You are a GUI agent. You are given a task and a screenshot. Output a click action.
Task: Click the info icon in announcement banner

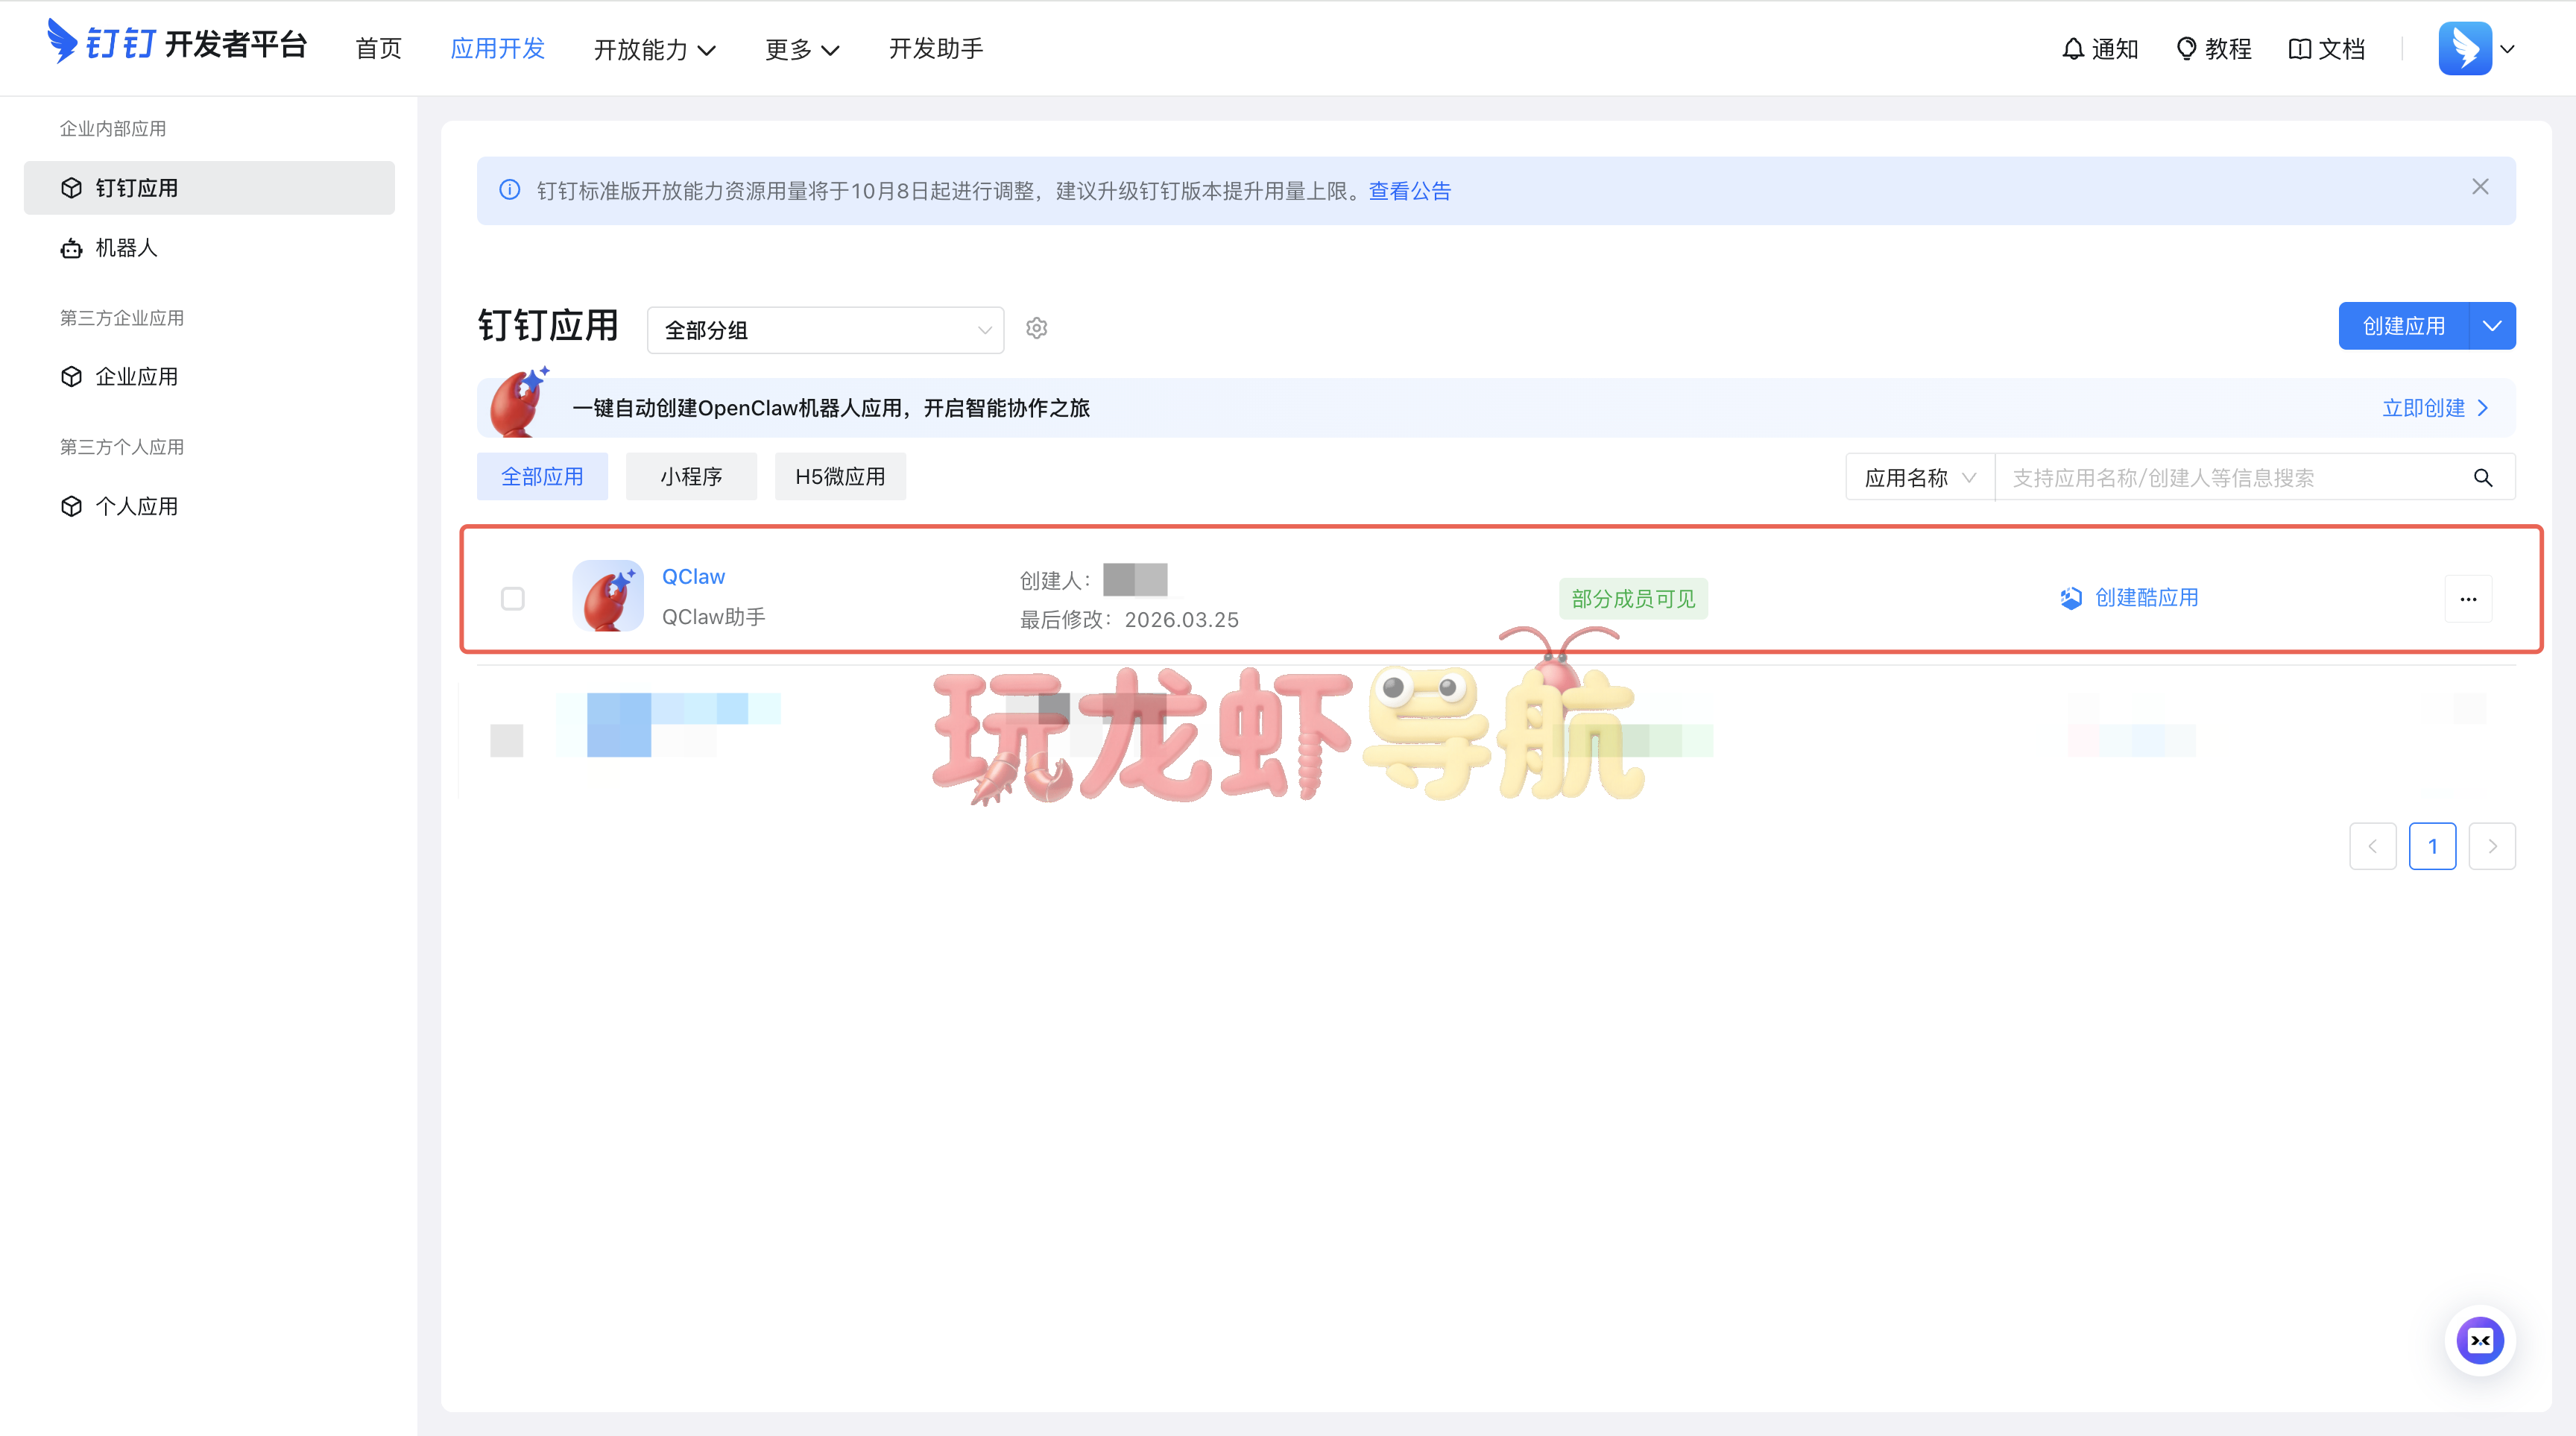pos(509,190)
